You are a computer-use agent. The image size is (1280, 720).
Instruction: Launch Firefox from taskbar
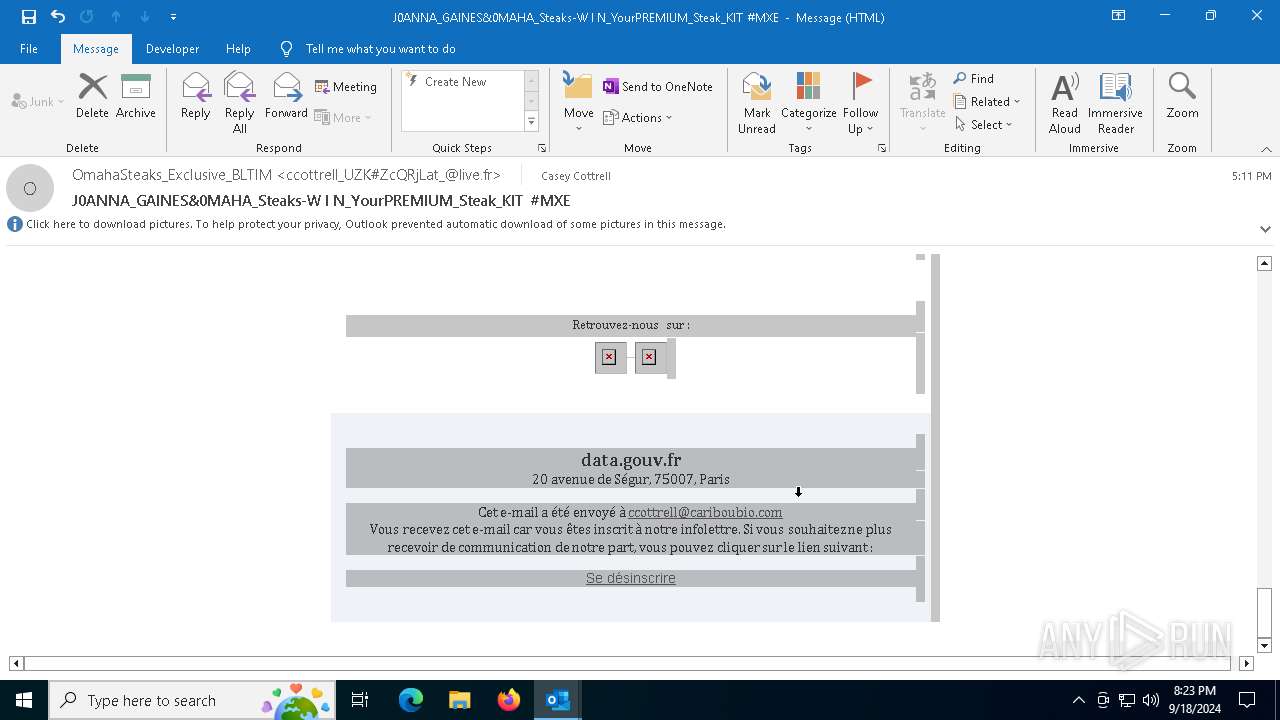click(509, 700)
